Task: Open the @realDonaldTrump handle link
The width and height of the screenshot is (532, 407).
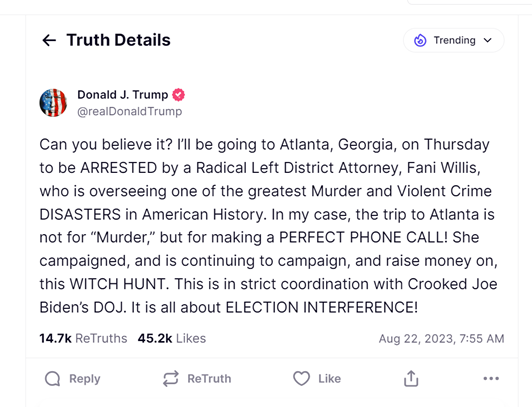Action: click(x=130, y=111)
